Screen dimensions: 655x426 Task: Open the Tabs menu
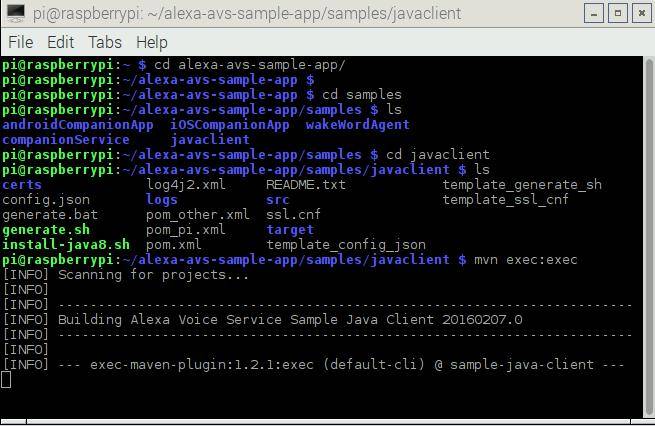click(x=105, y=42)
